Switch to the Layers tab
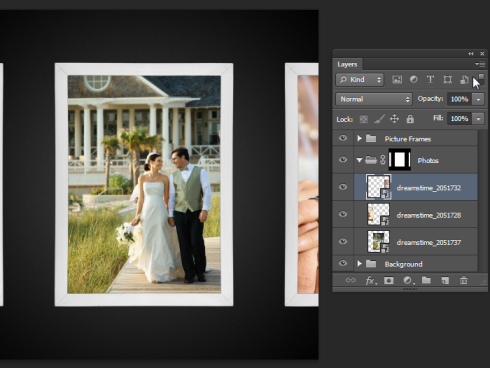 point(347,64)
